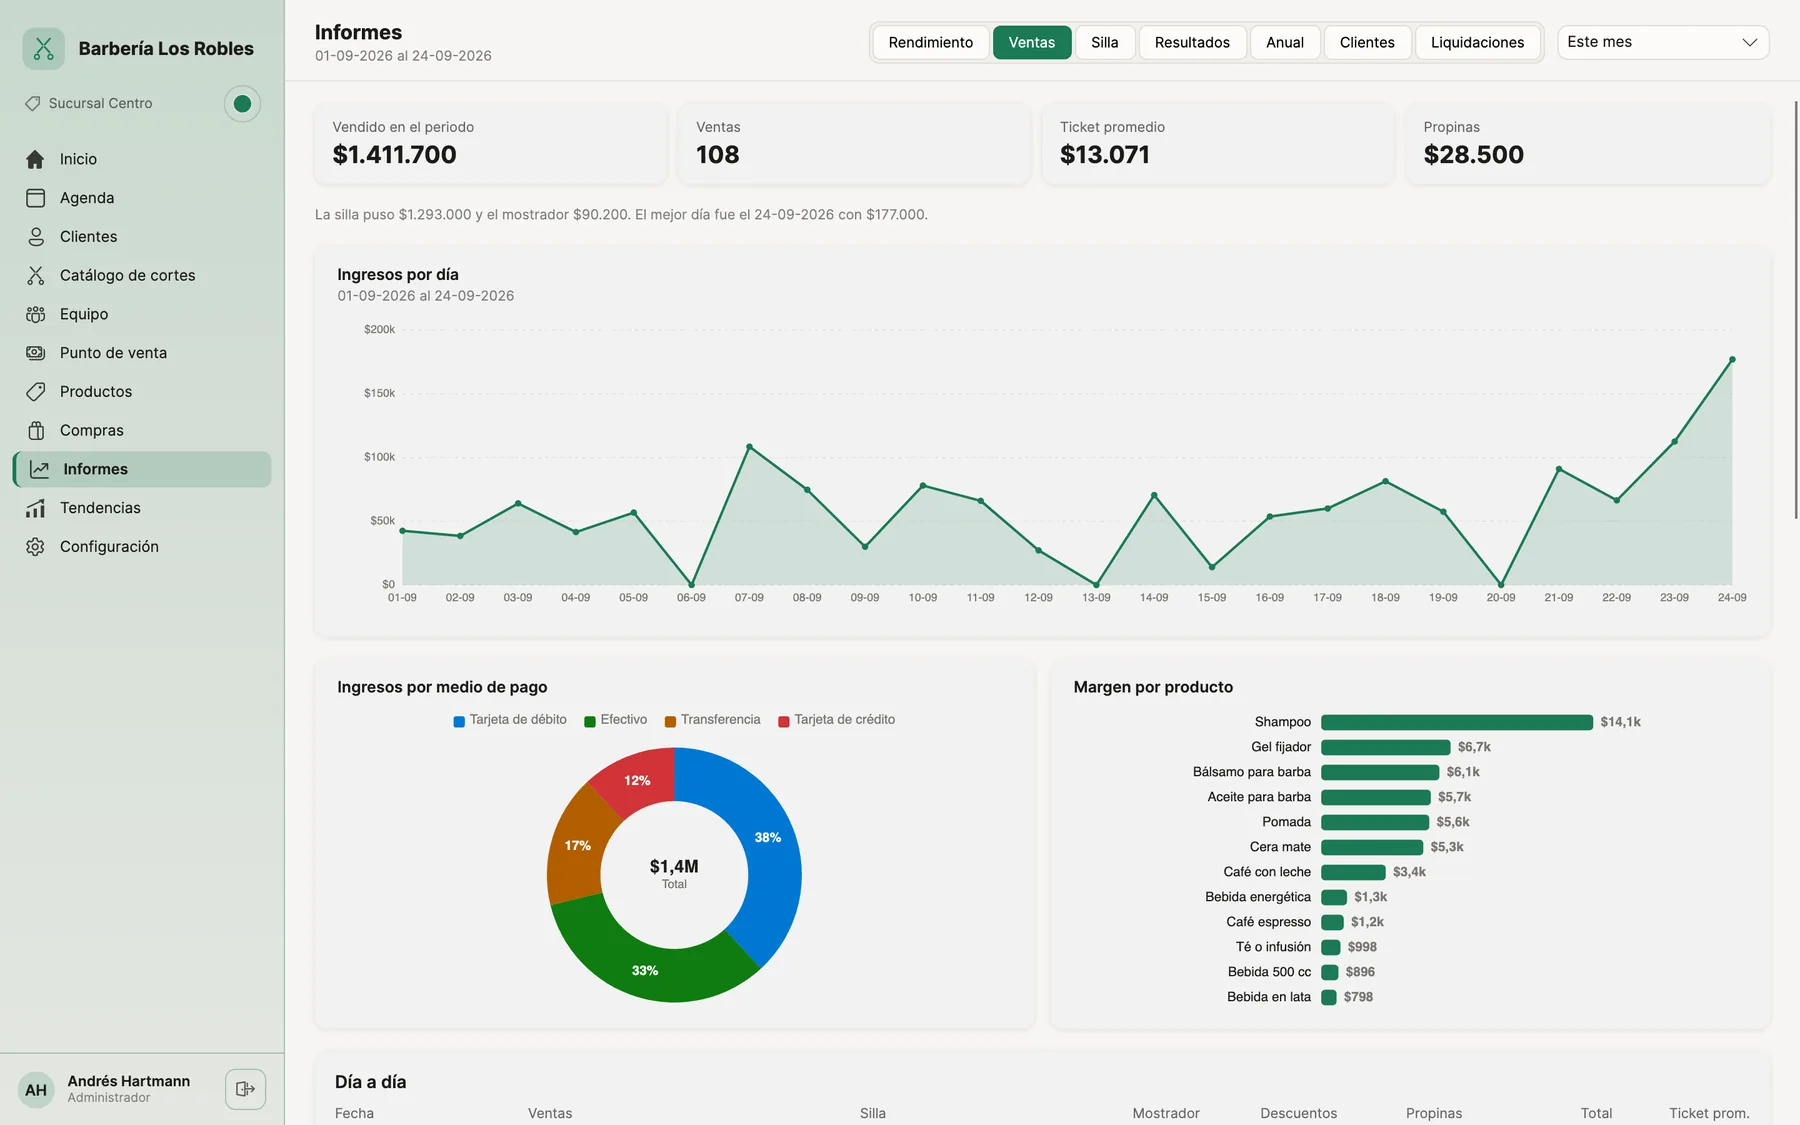The width and height of the screenshot is (1800, 1125).
Task: Click the Sucursal Centro branch label
Action: coord(100,103)
